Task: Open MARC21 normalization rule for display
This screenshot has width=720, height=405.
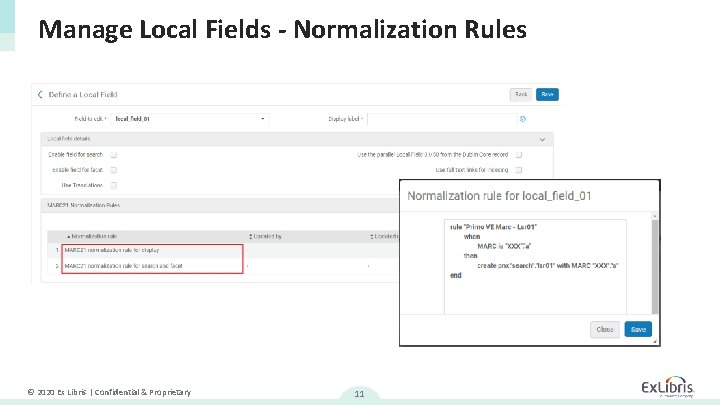Action: click(x=112, y=250)
